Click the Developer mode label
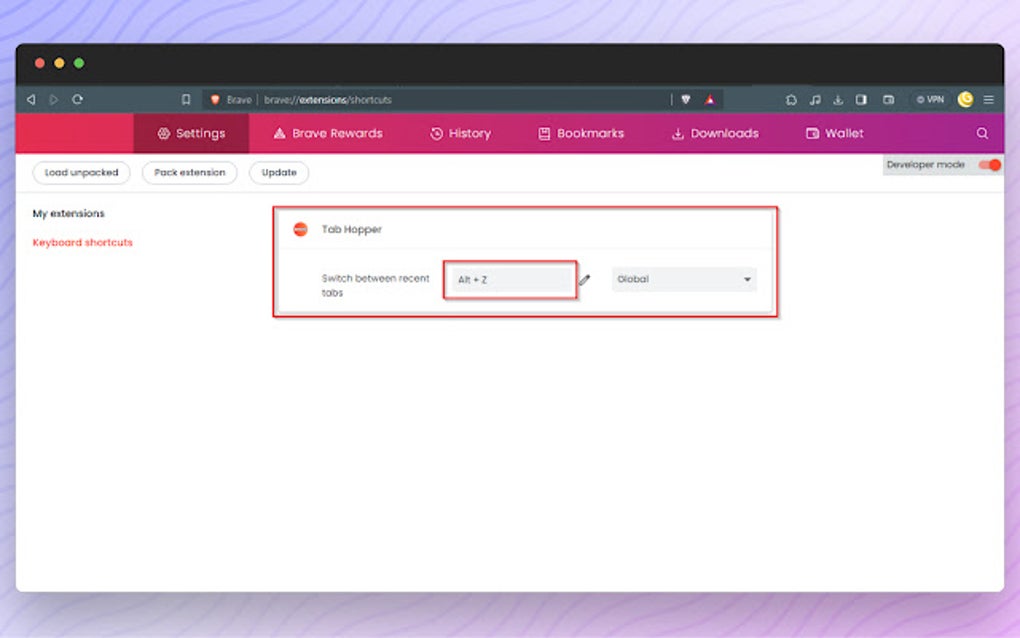This screenshot has width=1020, height=638. 925,165
